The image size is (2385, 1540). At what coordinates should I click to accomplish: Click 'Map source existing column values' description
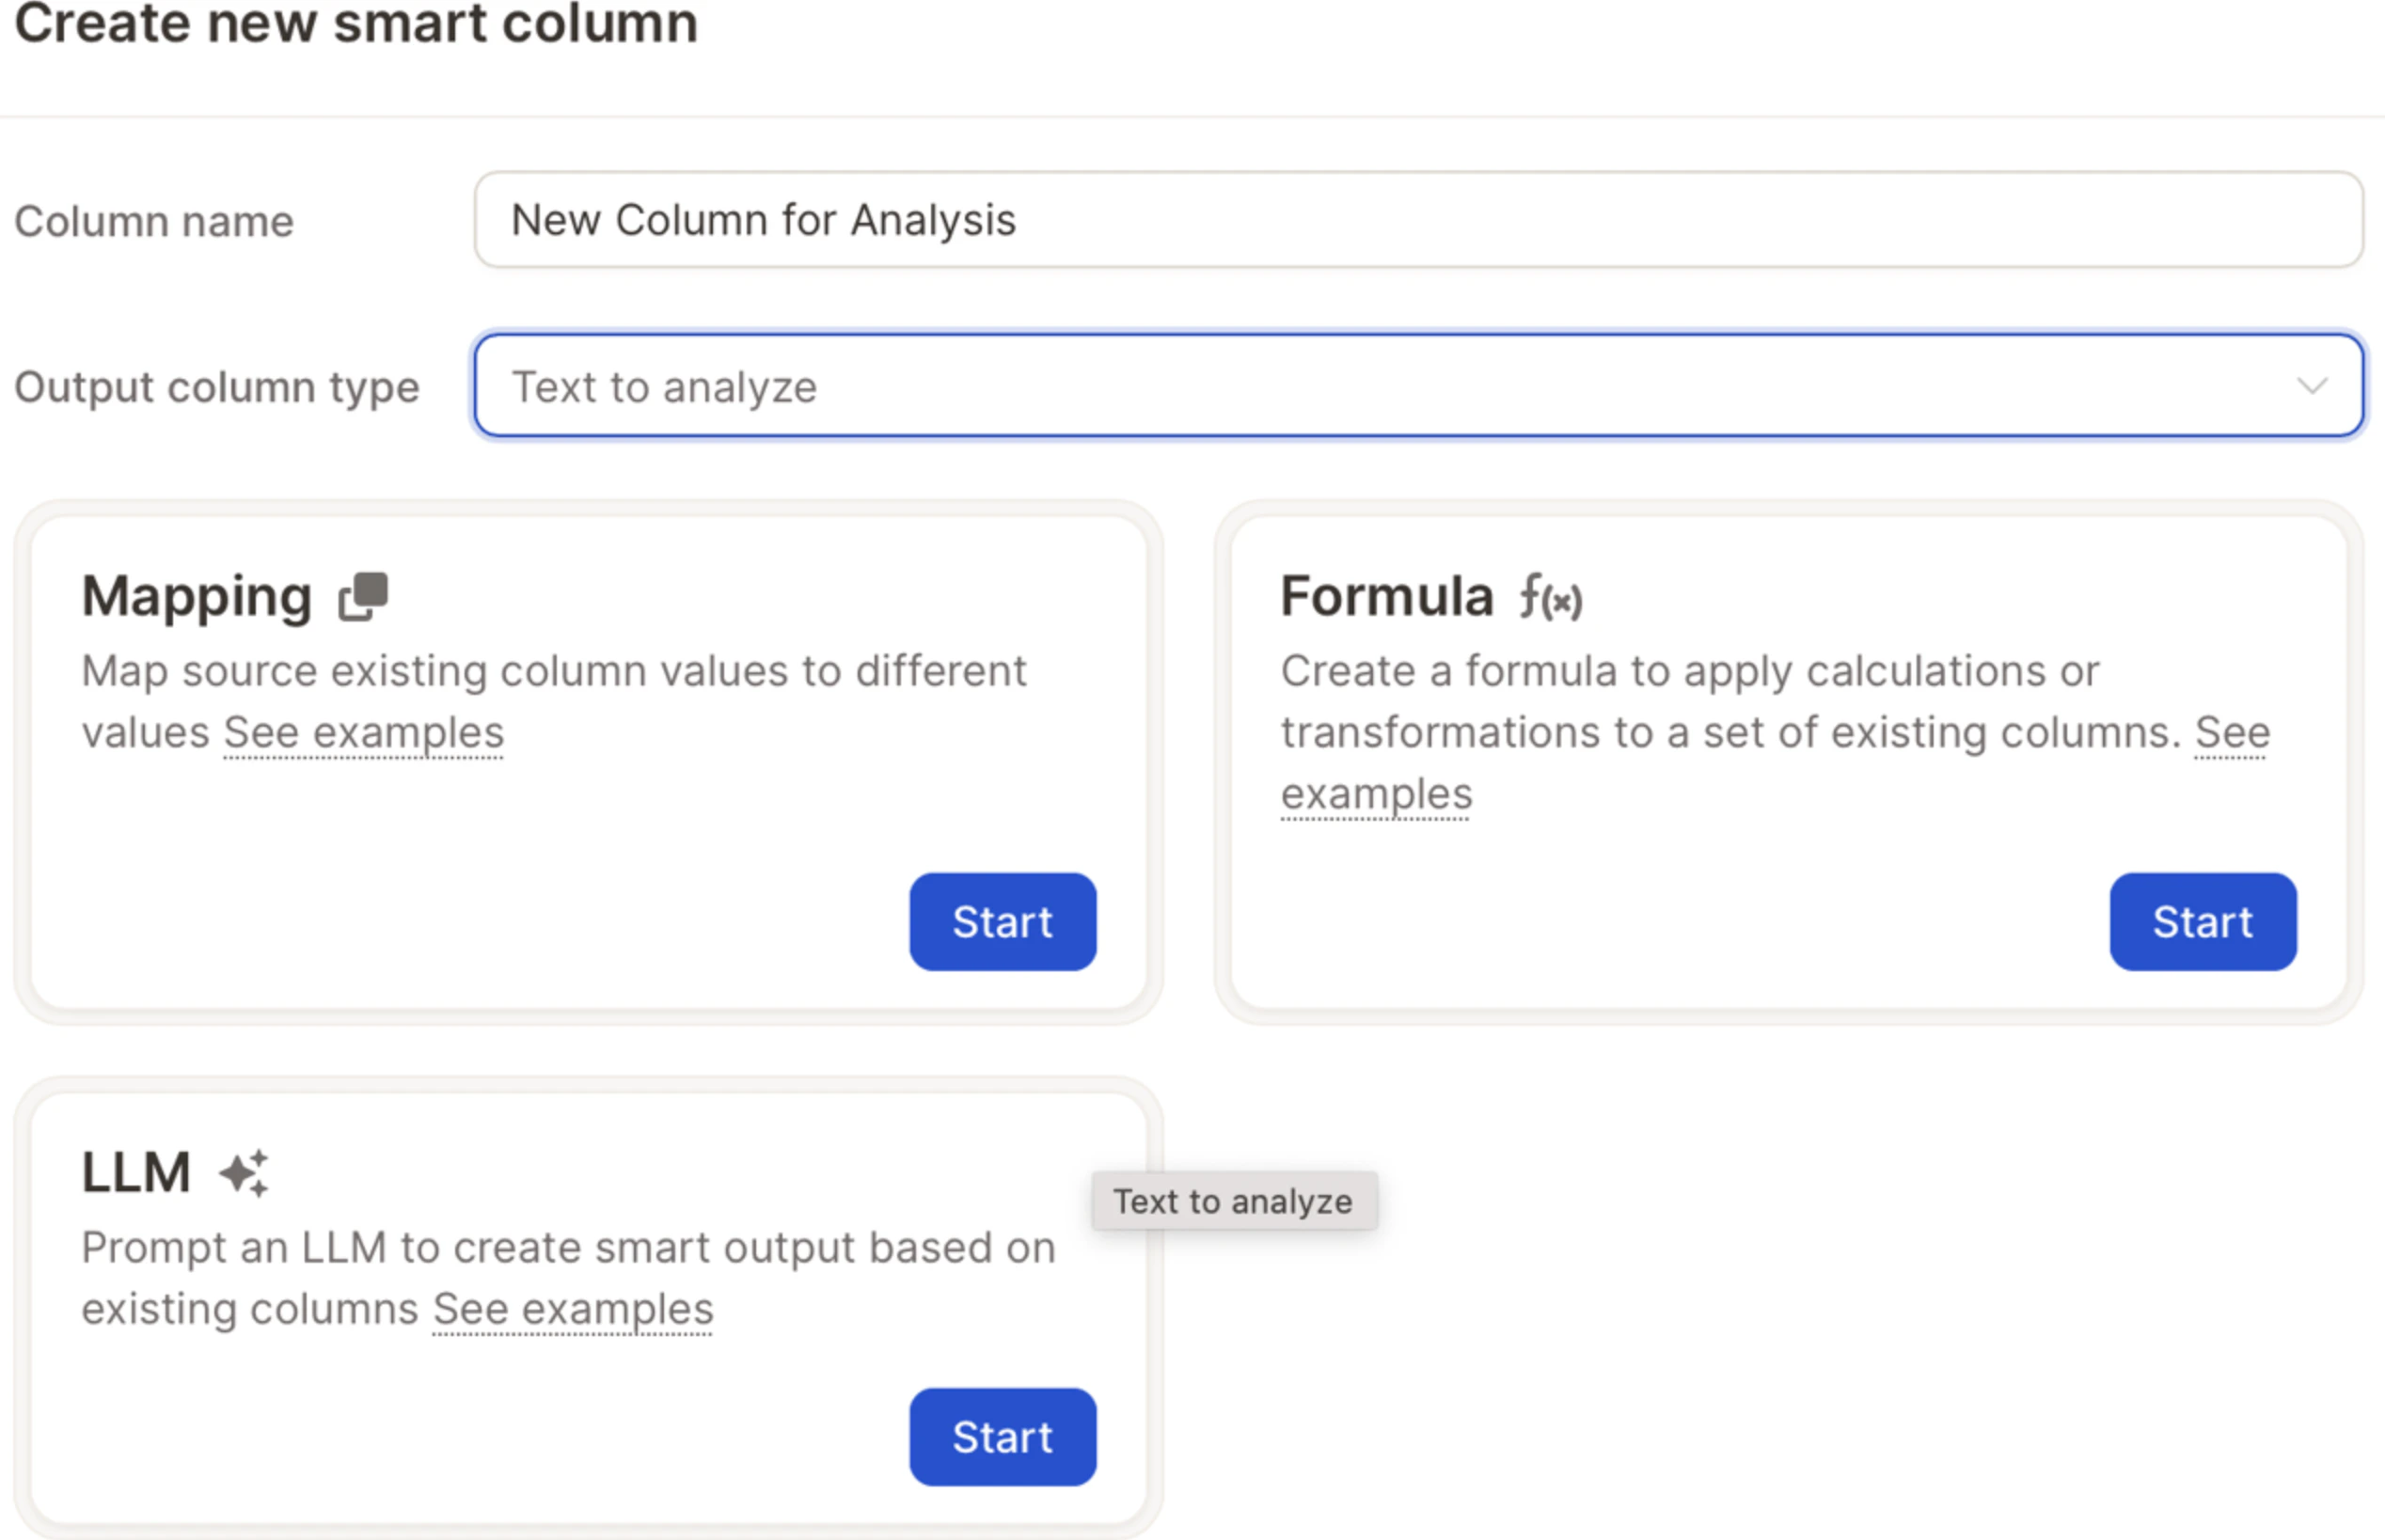(x=554, y=702)
